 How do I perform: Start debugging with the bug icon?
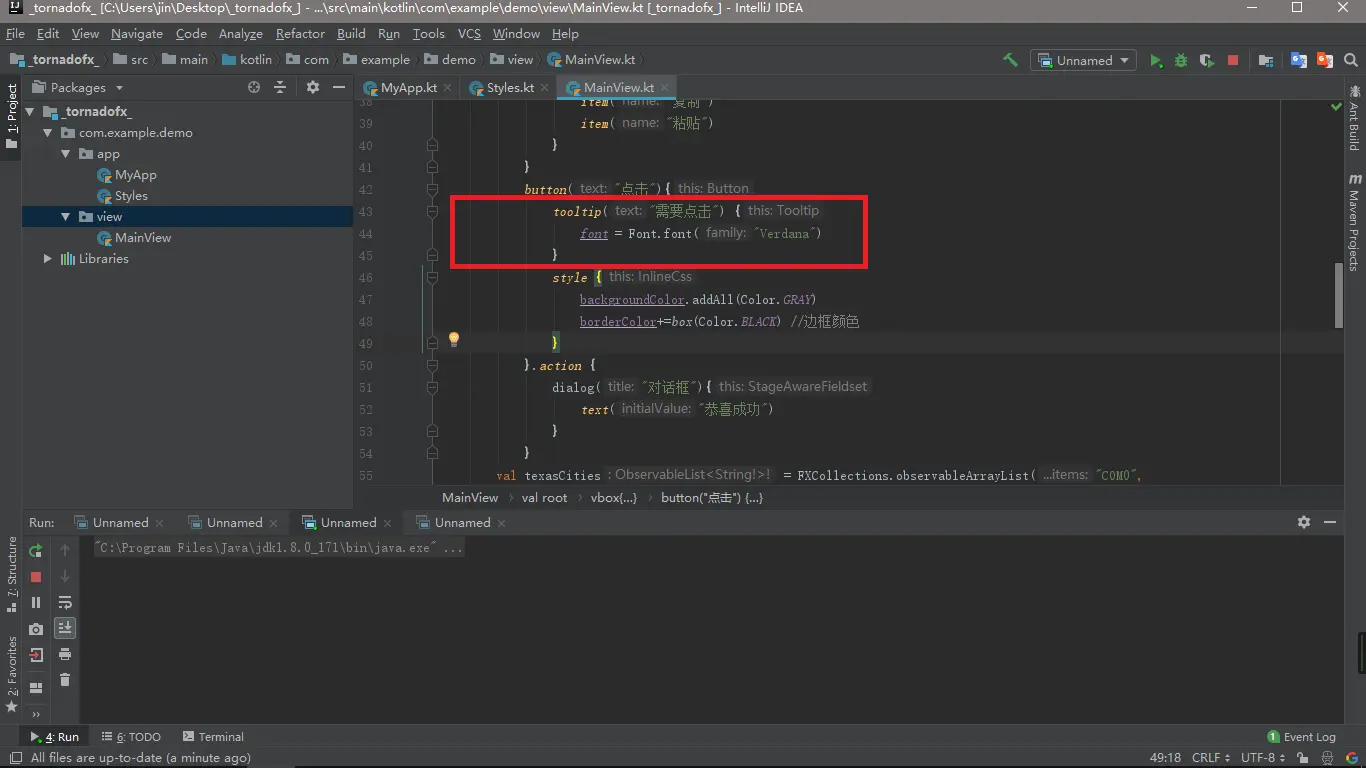(x=1181, y=60)
